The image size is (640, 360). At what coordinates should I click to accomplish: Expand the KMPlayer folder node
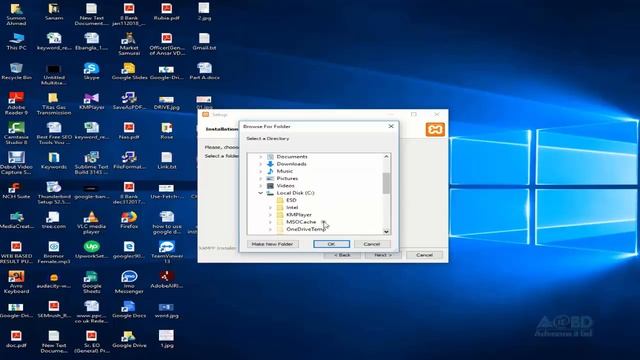(x=270, y=215)
